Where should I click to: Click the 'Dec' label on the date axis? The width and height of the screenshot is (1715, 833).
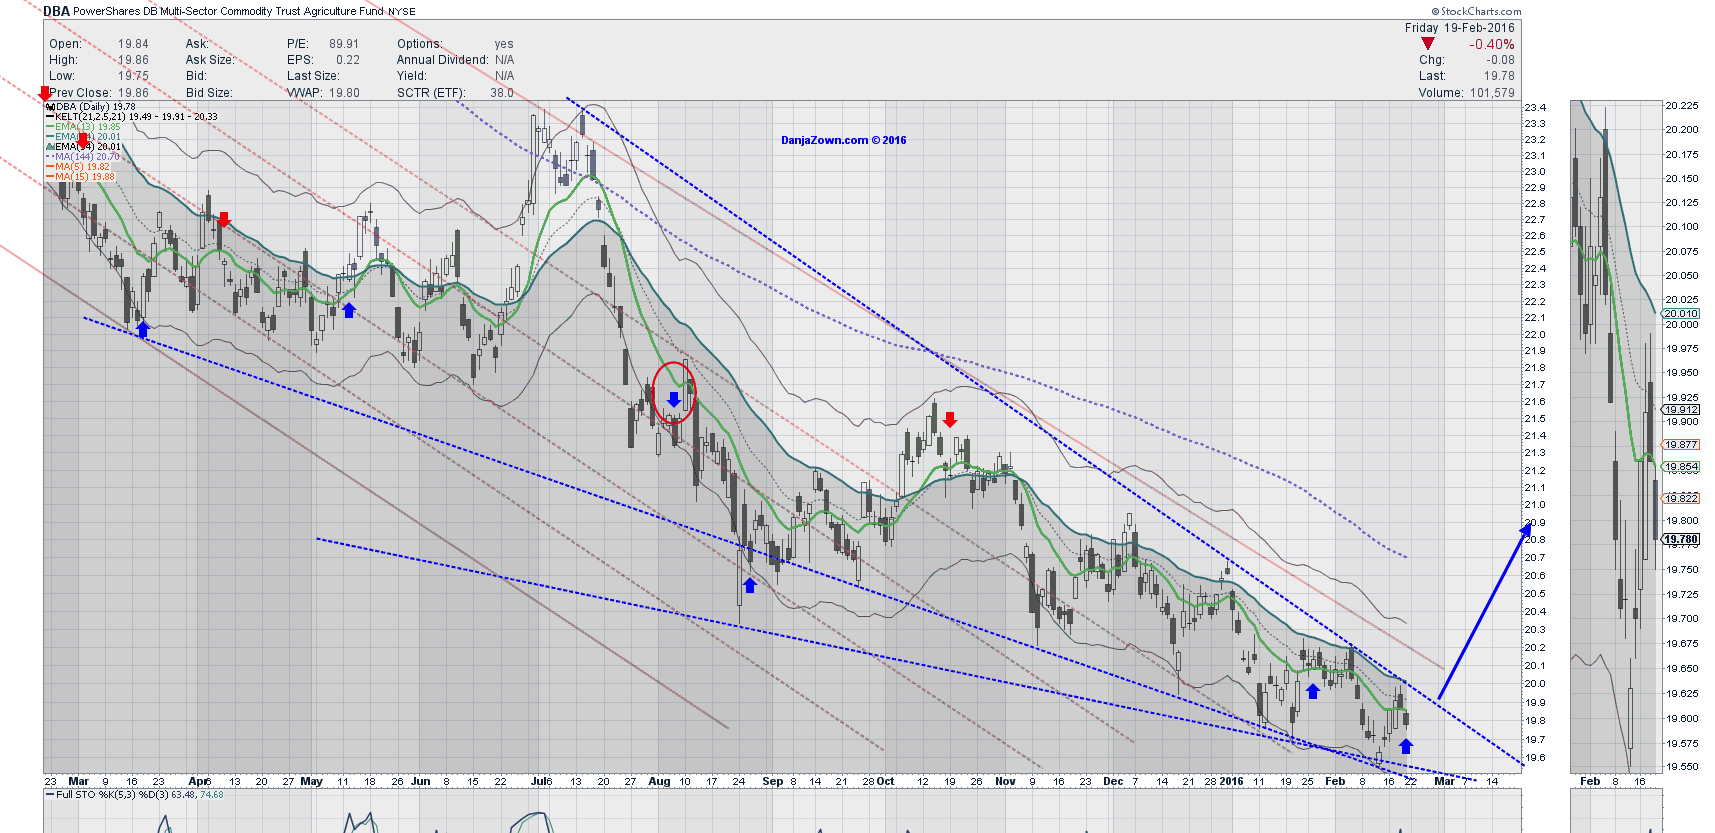[1113, 782]
